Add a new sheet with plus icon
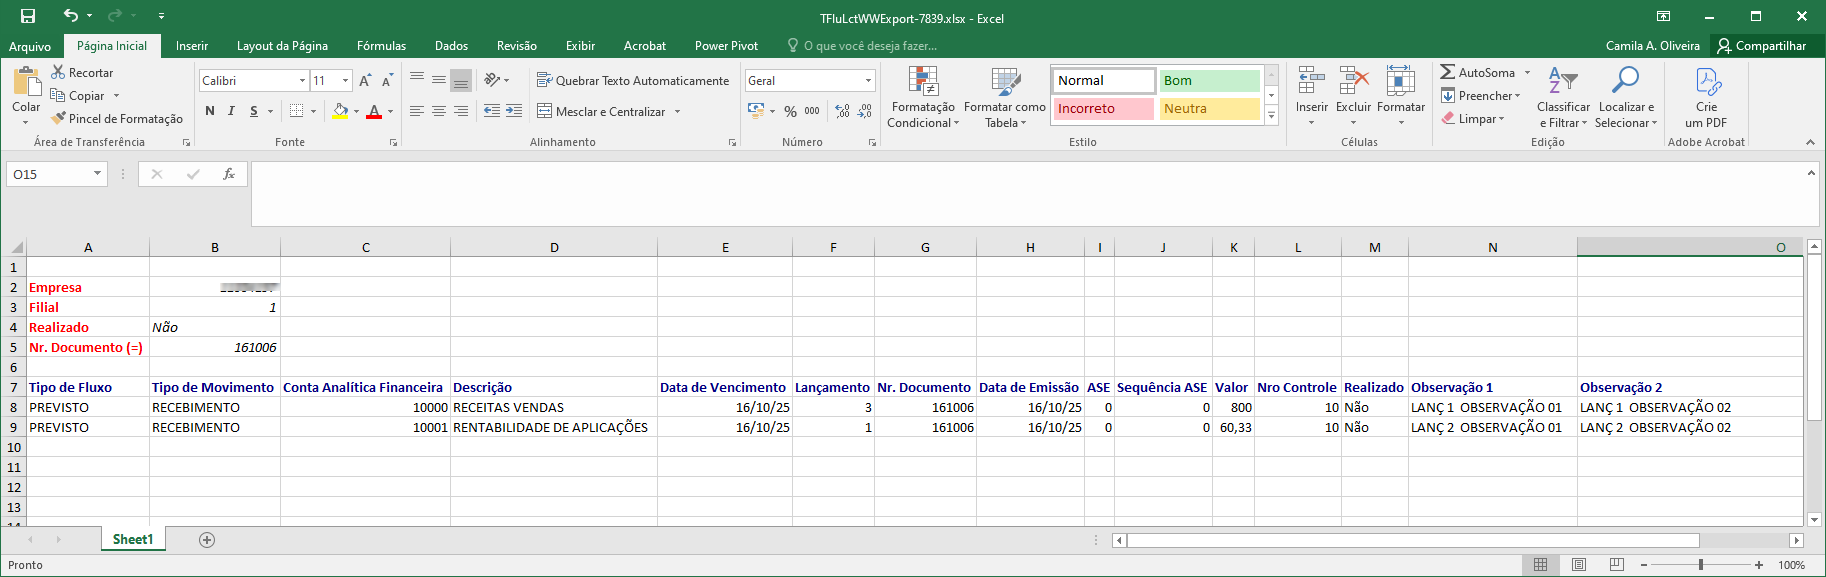 coord(207,540)
